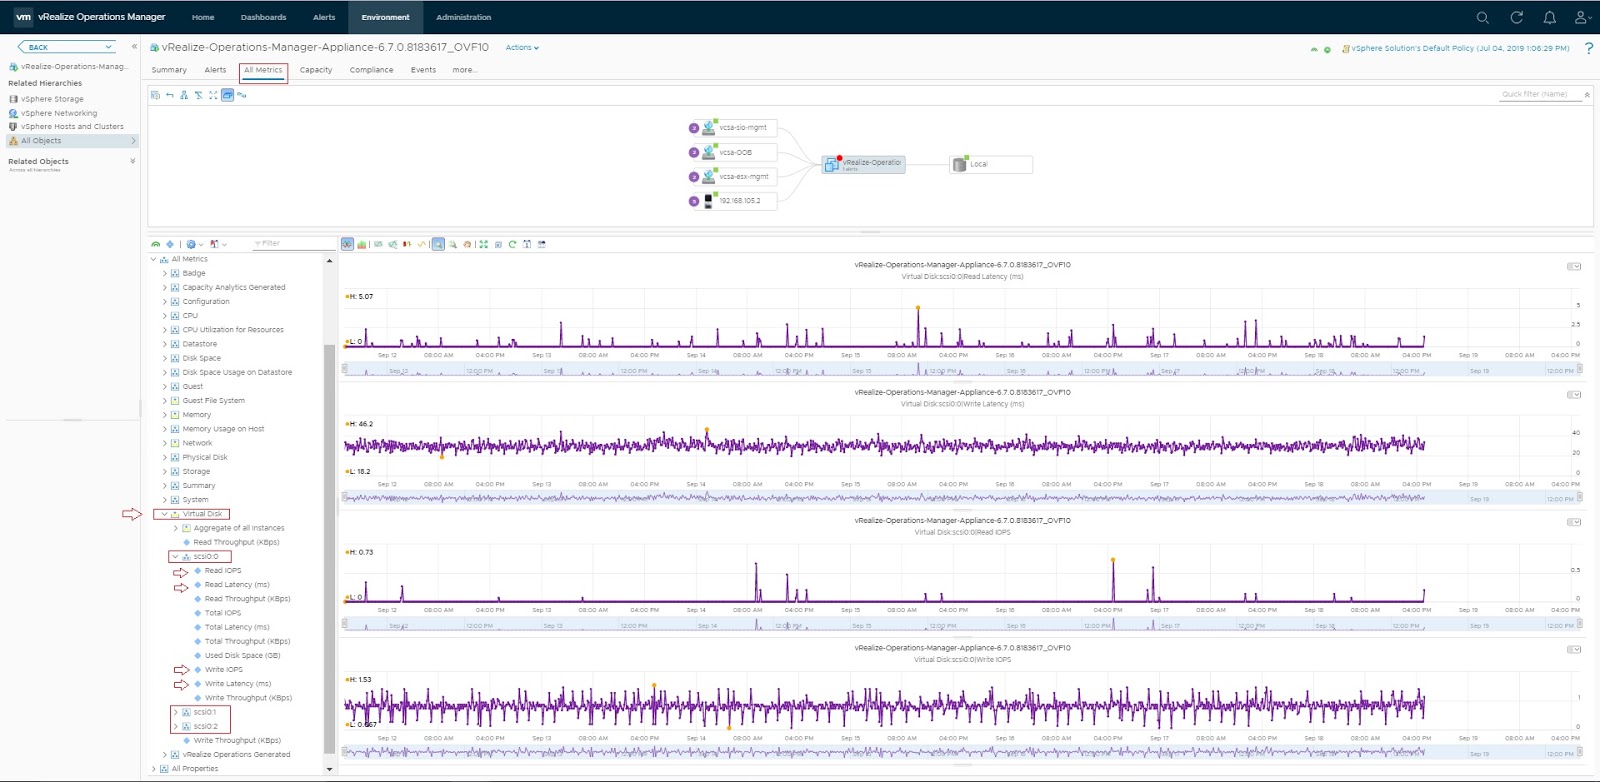This screenshot has height=782, width=1600.
Task: Select the pan hand icon in chart toolbar
Action: (x=467, y=244)
